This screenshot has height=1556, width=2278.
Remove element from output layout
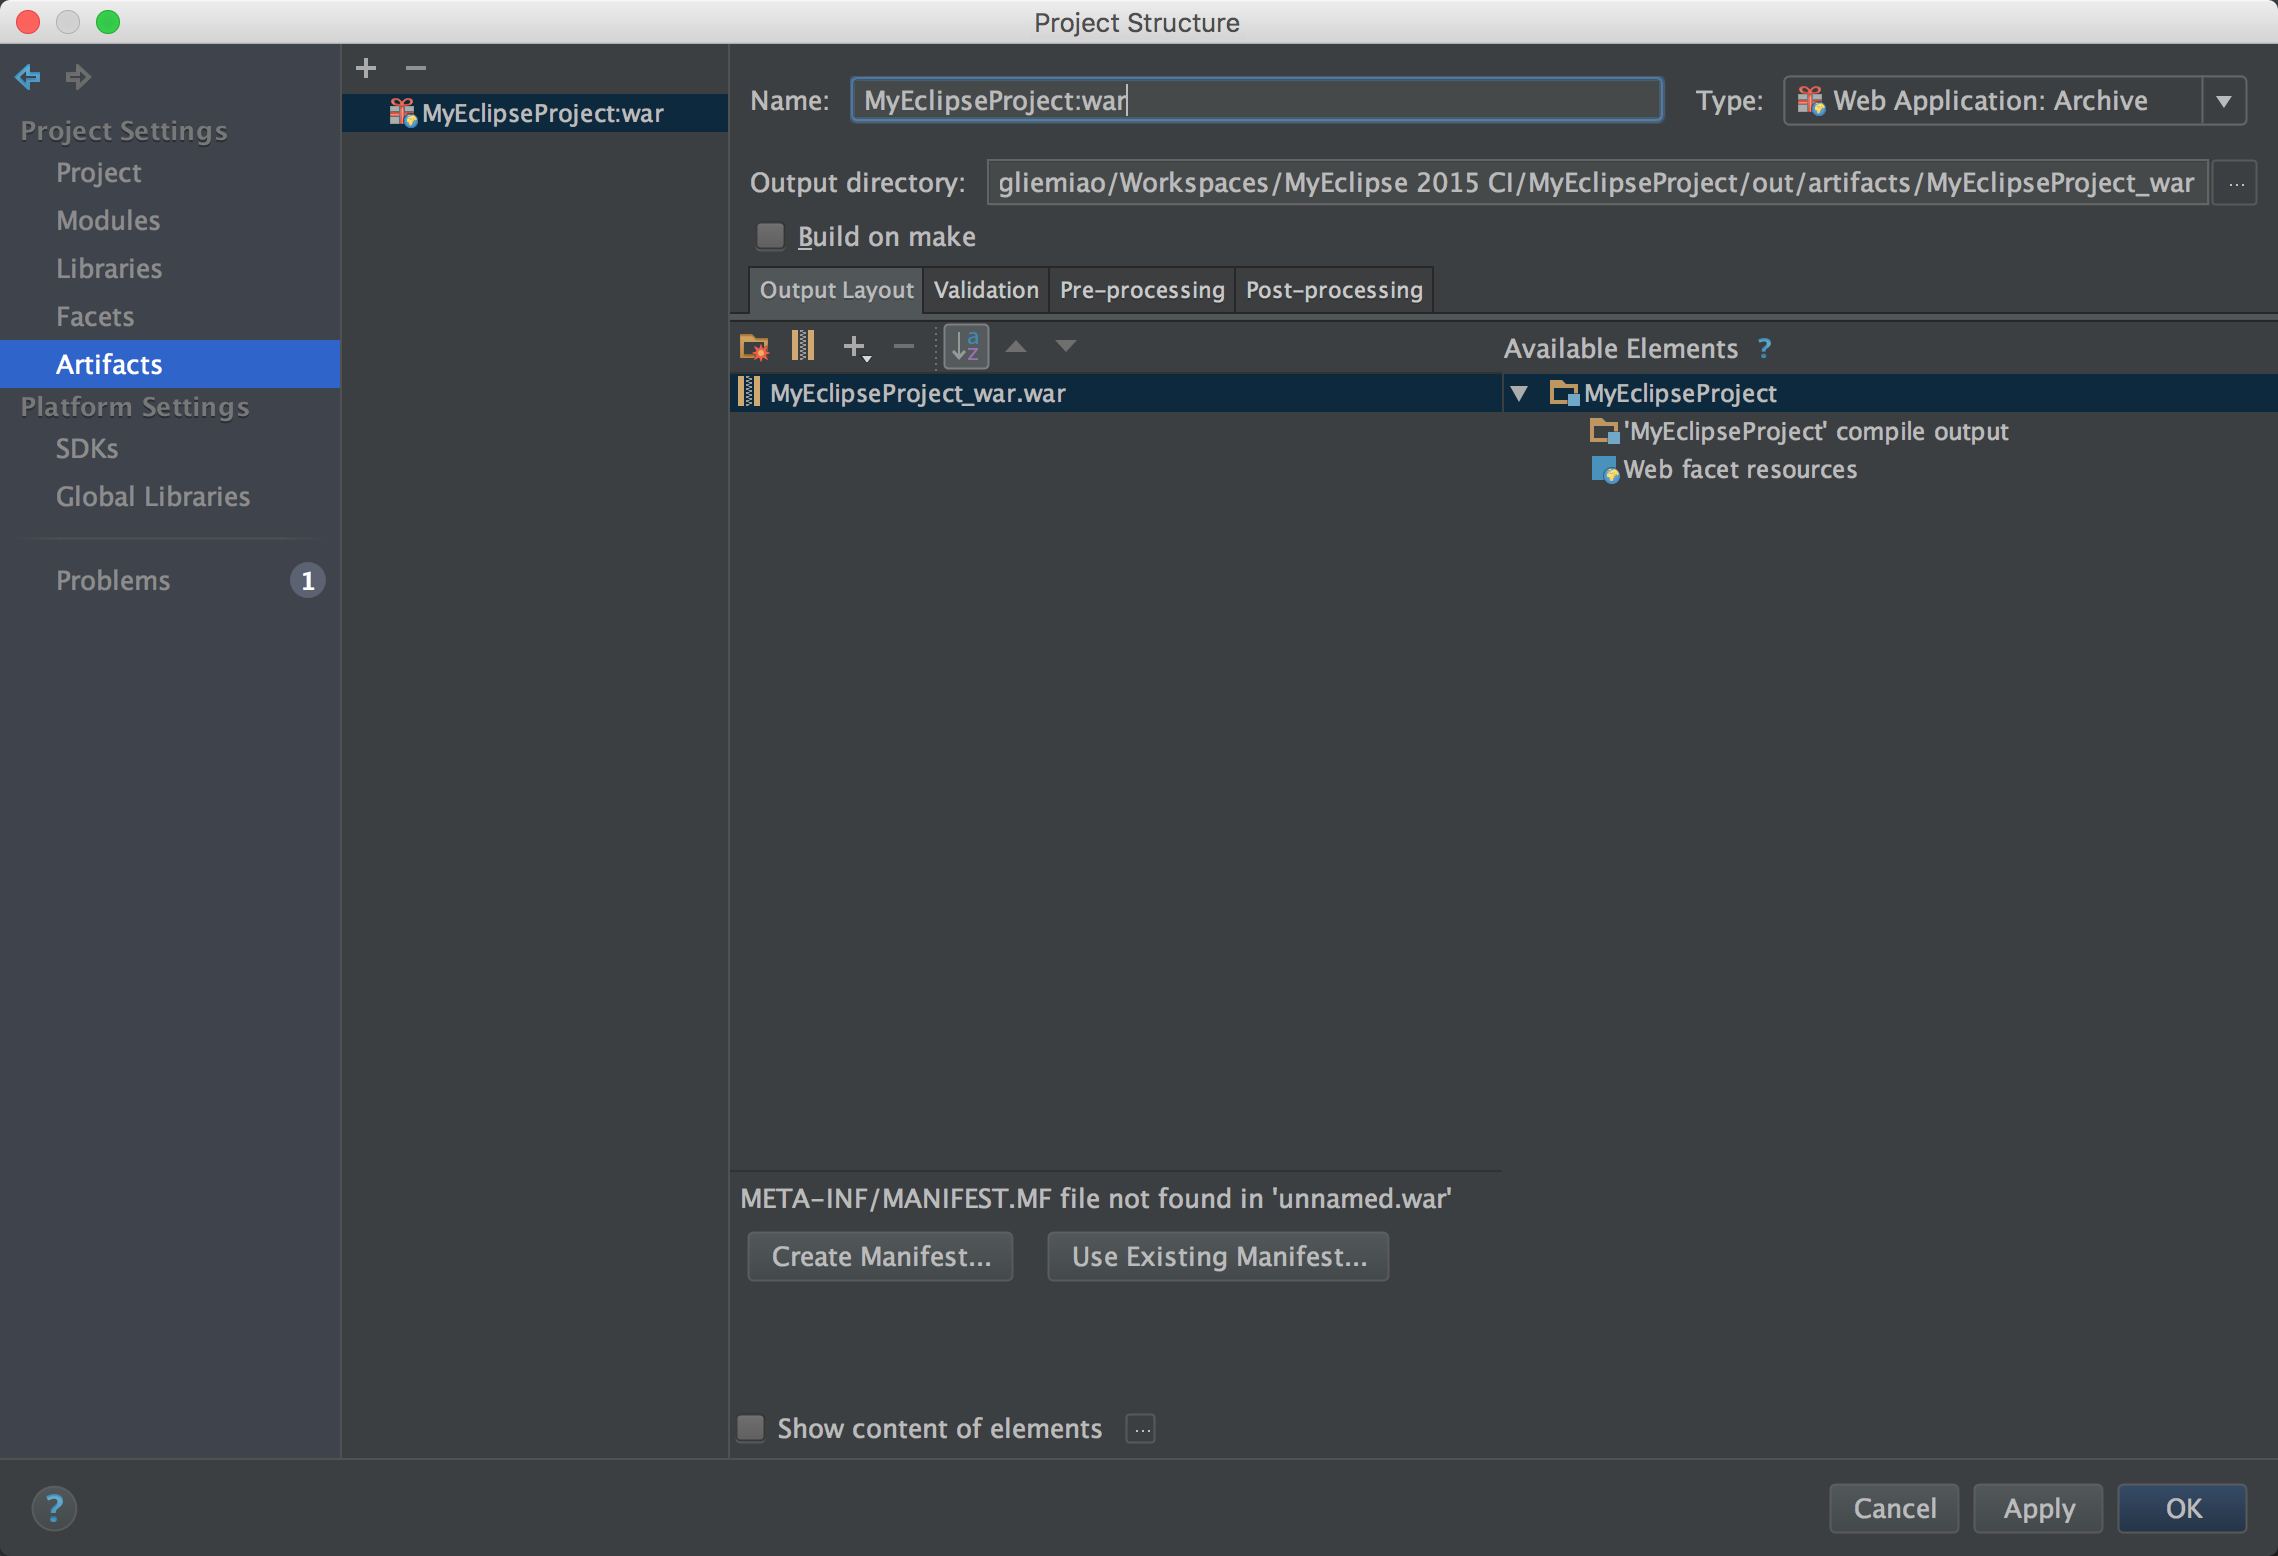click(x=904, y=347)
